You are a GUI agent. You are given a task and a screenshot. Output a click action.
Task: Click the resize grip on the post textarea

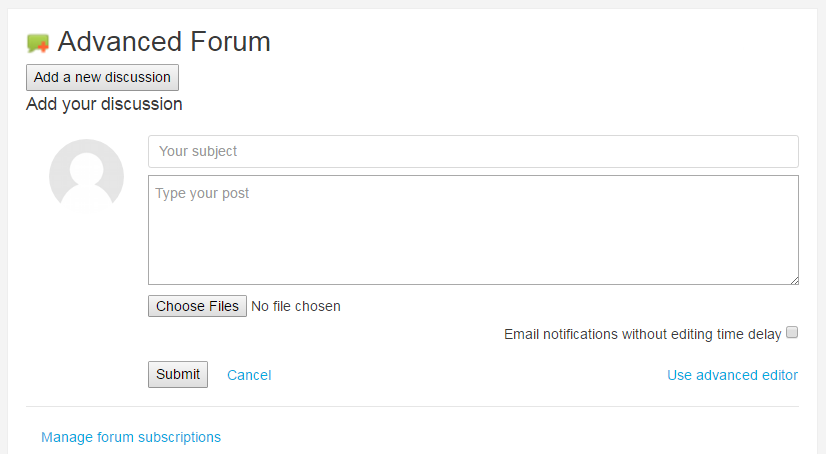point(794,280)
